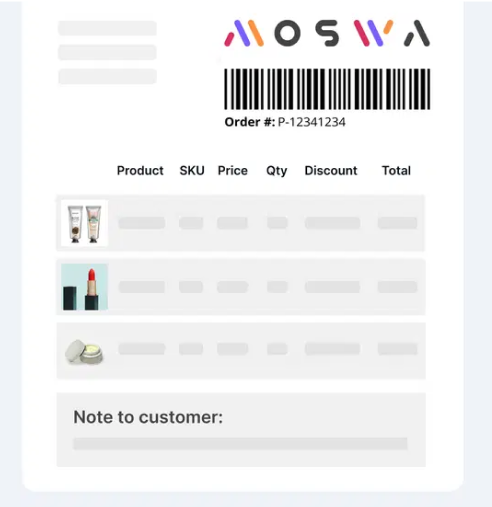The width and height of the screenshot is (492, 507).
Task: Select the balm jar thumbnail
Action: pos(84,351)
